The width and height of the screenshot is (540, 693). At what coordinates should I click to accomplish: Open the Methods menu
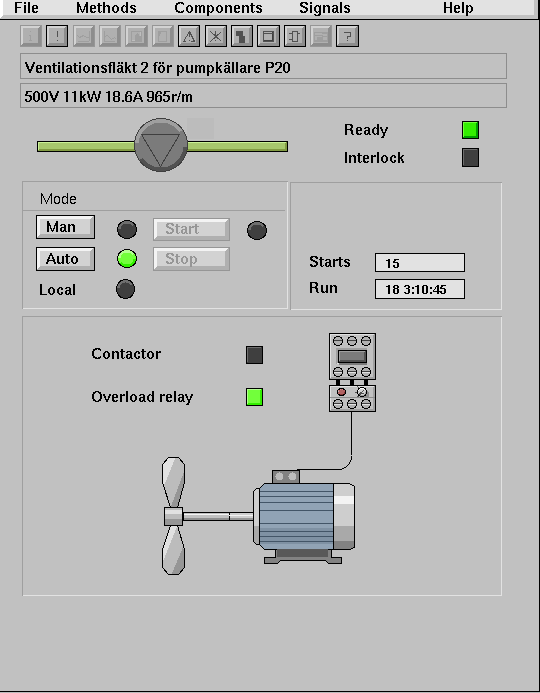[x=106, y=8]
